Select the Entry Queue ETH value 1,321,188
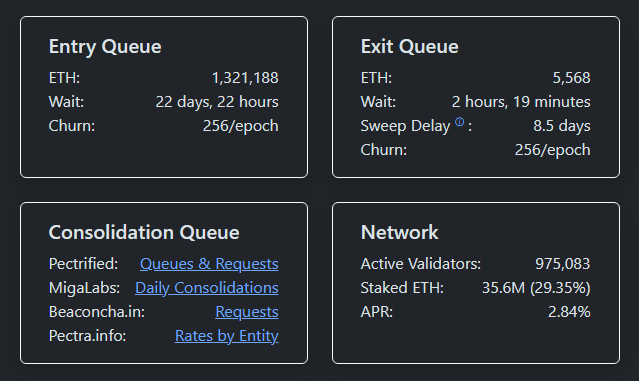Image resolution: width=639 pixels, height=381 pixels. click(245, 78)
